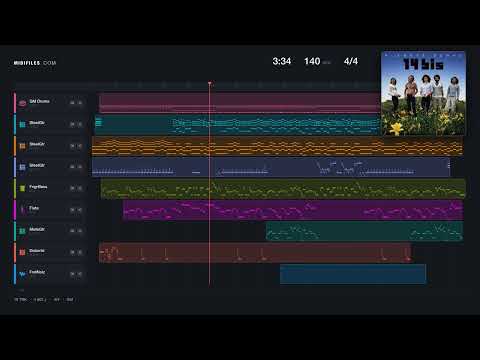This screenshot has height=360, width=480.
Task: Mute the blue SteelGtr track
Action: (72, 167)
